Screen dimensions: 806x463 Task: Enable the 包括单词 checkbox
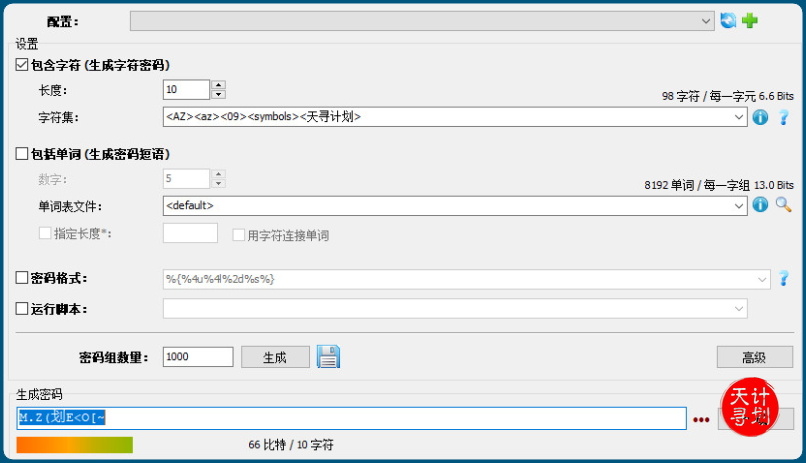point(23,154)
